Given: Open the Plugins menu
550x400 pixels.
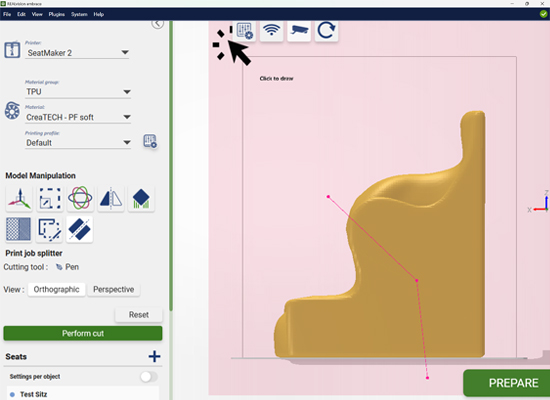Looking at the screenshot, I should (56, 14).
